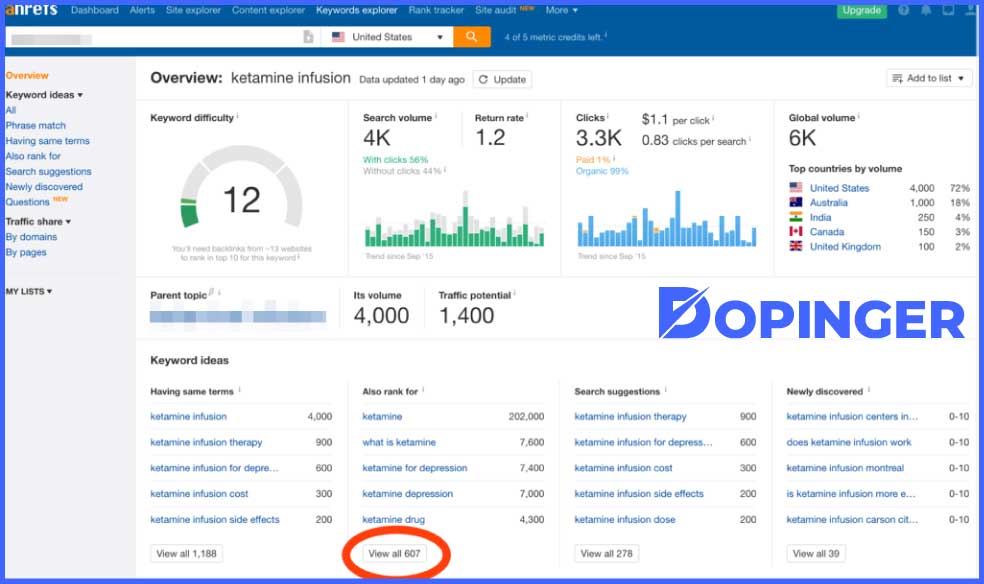Screen dimensions: 984x584
Task: Click View all 278 button
Action: tap(606, 553)
